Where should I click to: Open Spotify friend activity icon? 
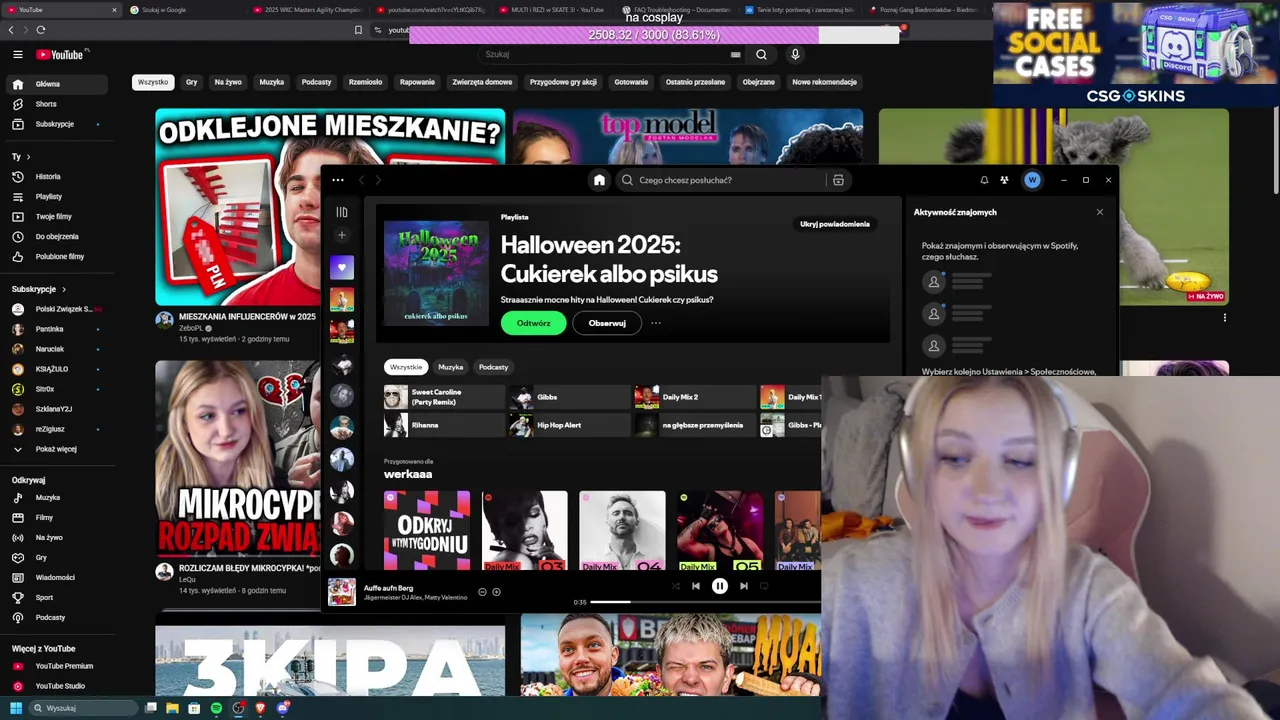(1004, 180)
